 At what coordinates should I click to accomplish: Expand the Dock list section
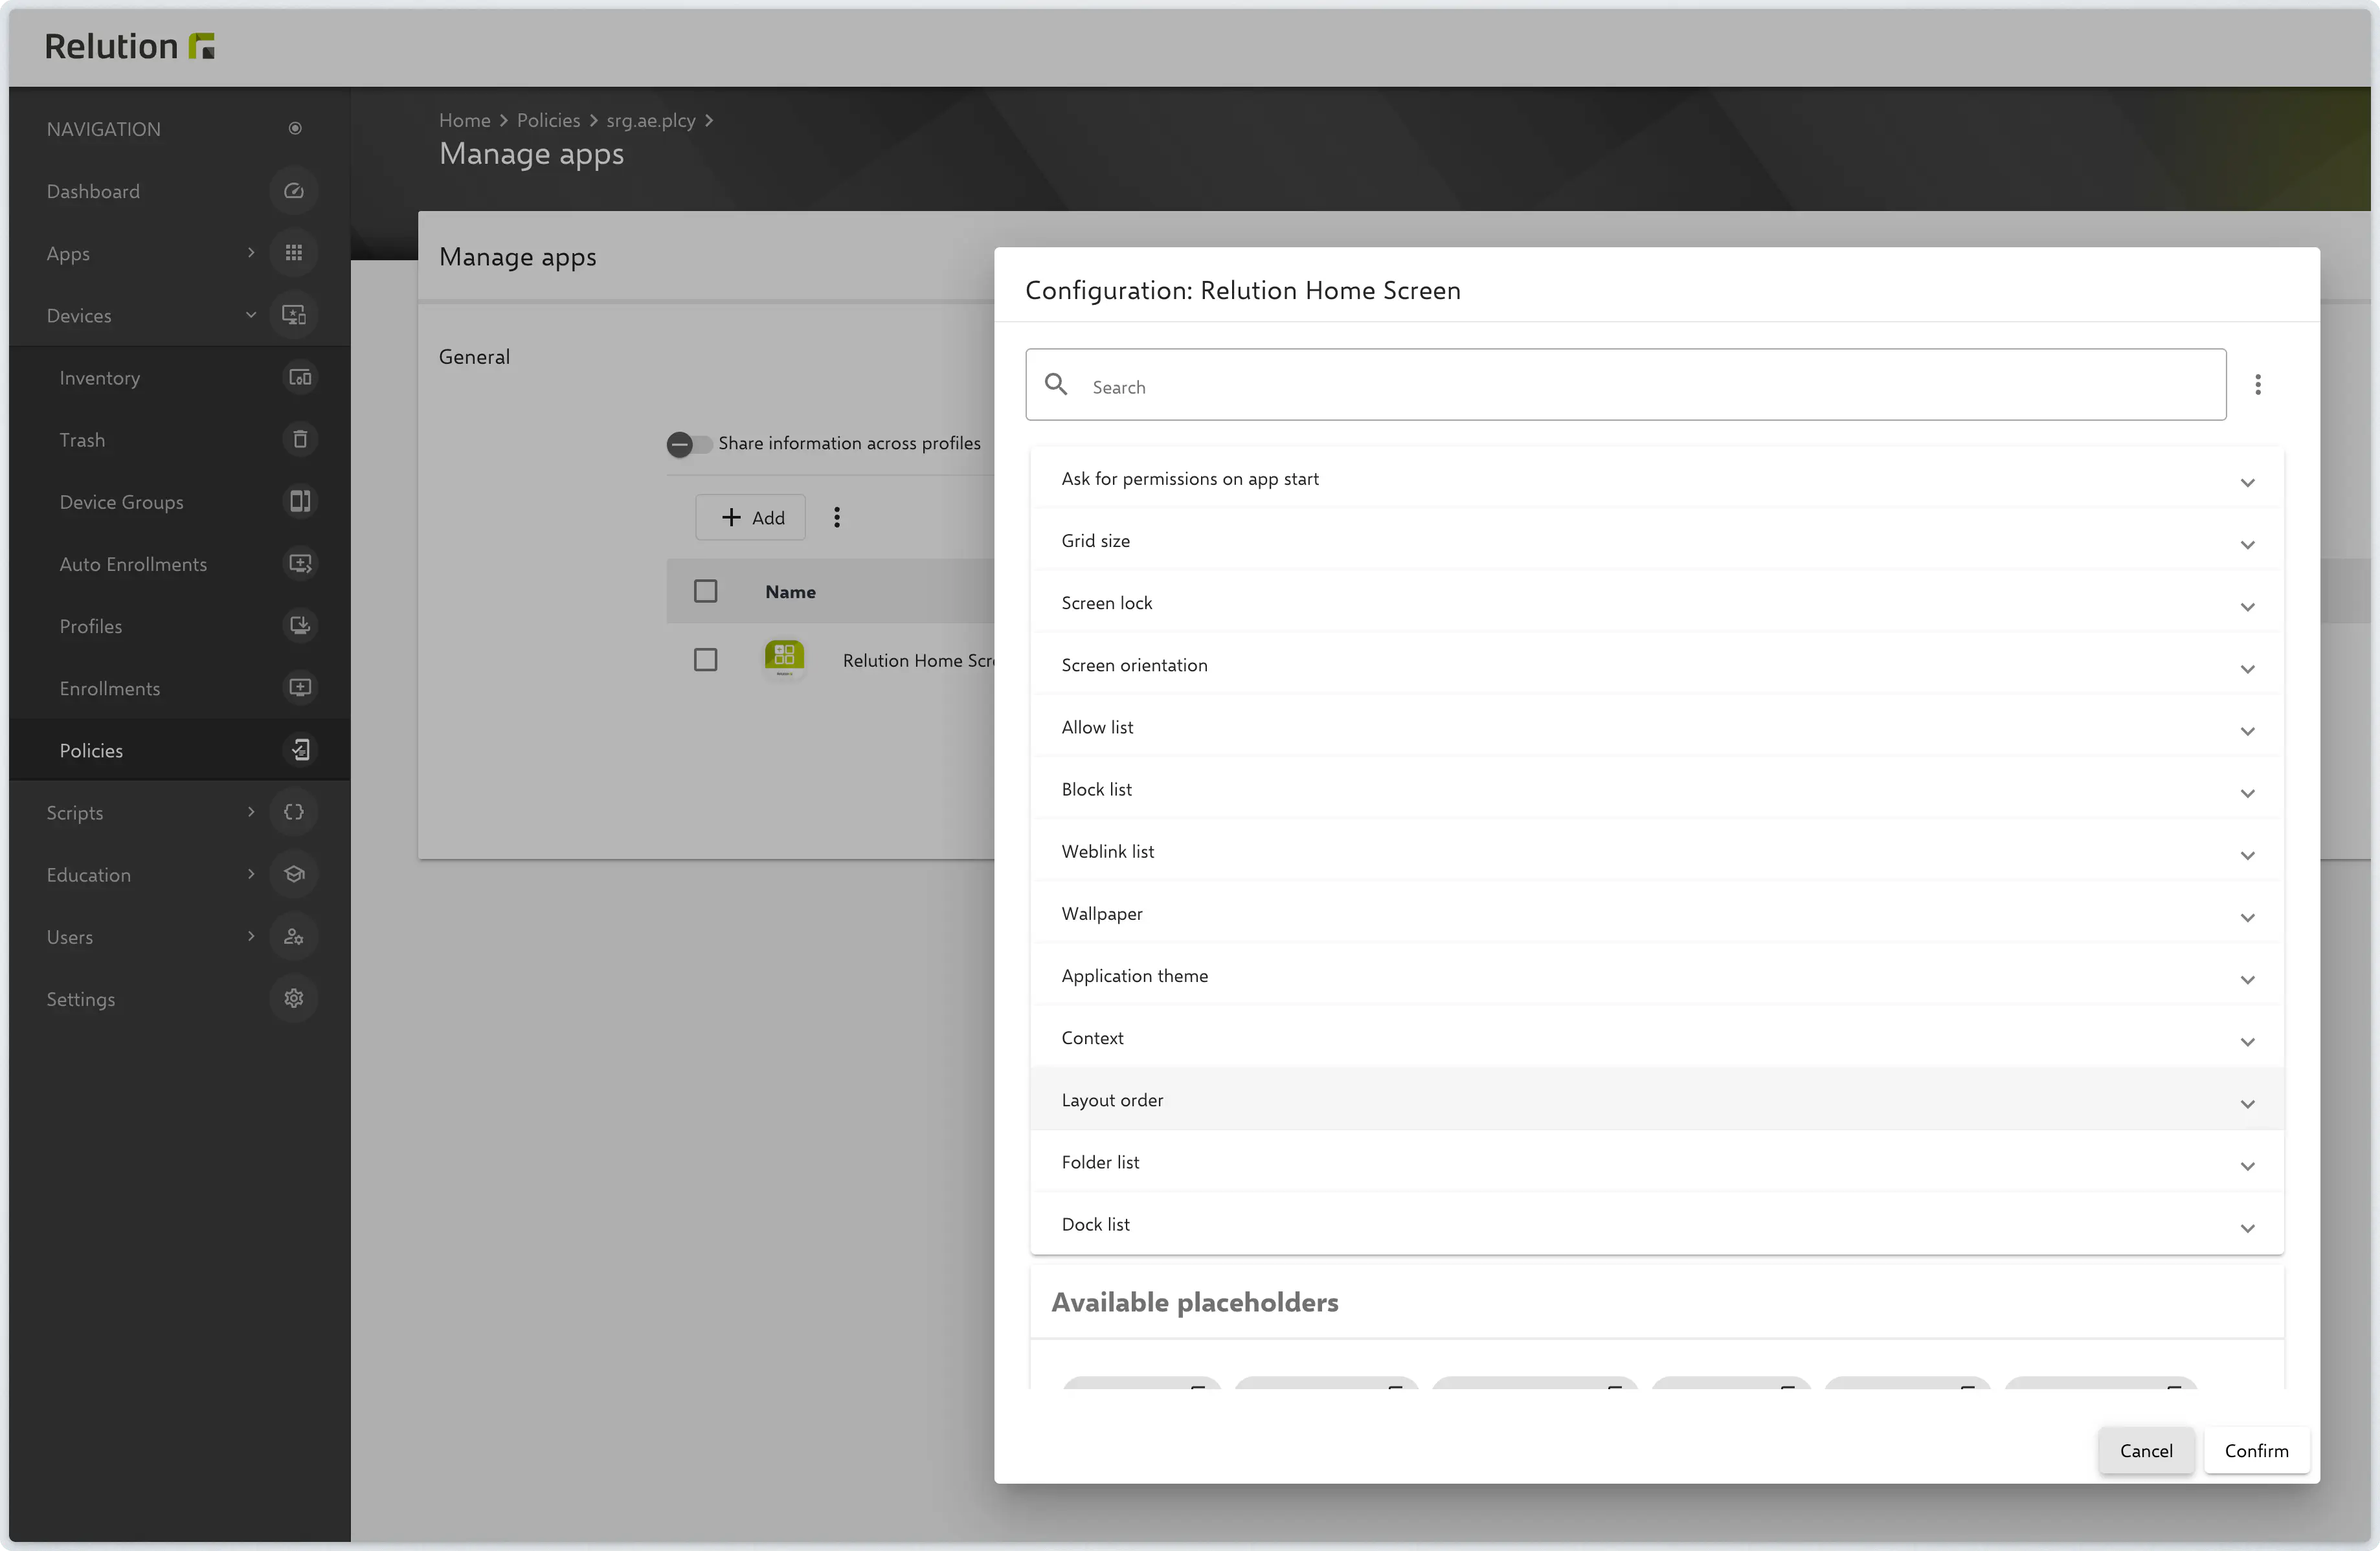(x=1656, y=1224)
